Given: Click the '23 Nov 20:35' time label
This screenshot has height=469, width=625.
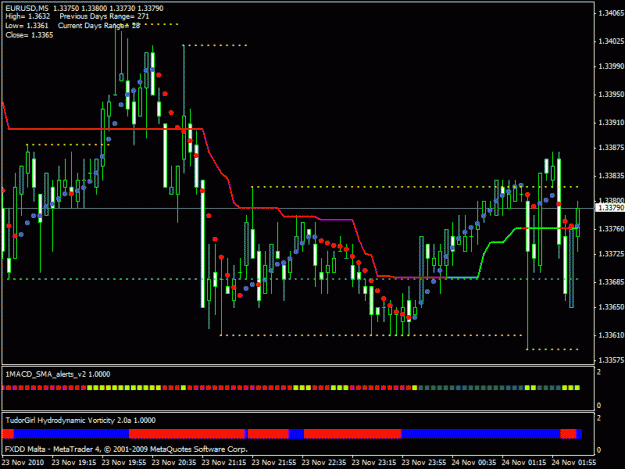Looking at the screenshot, I should [174, 463].
